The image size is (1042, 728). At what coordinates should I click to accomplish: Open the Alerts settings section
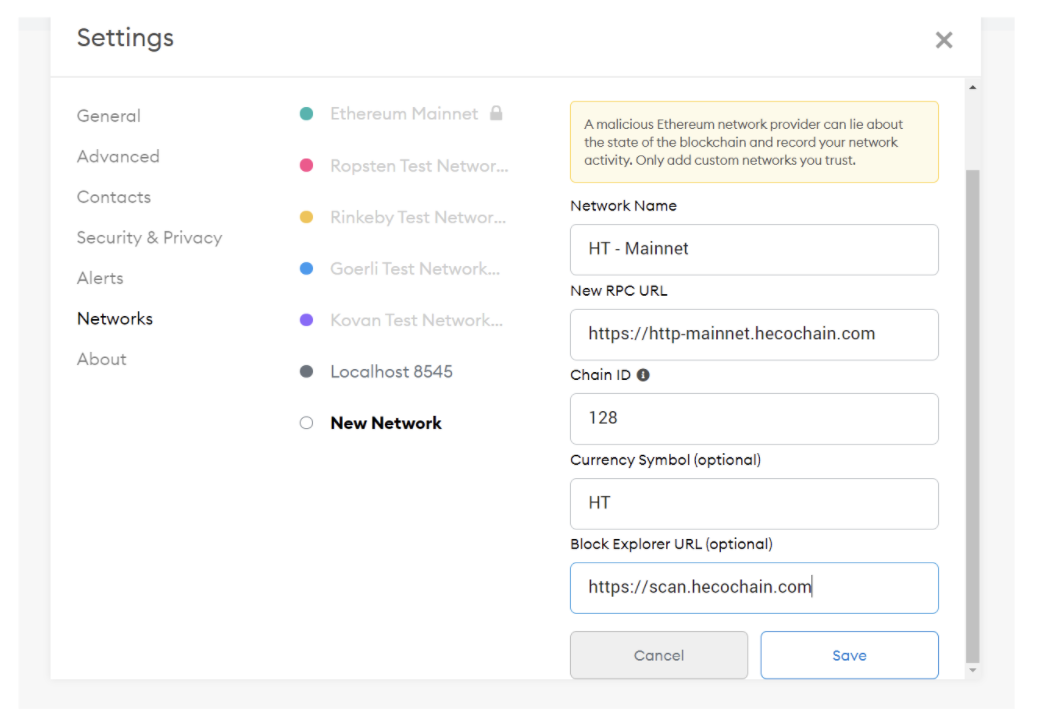click(100, 278)
